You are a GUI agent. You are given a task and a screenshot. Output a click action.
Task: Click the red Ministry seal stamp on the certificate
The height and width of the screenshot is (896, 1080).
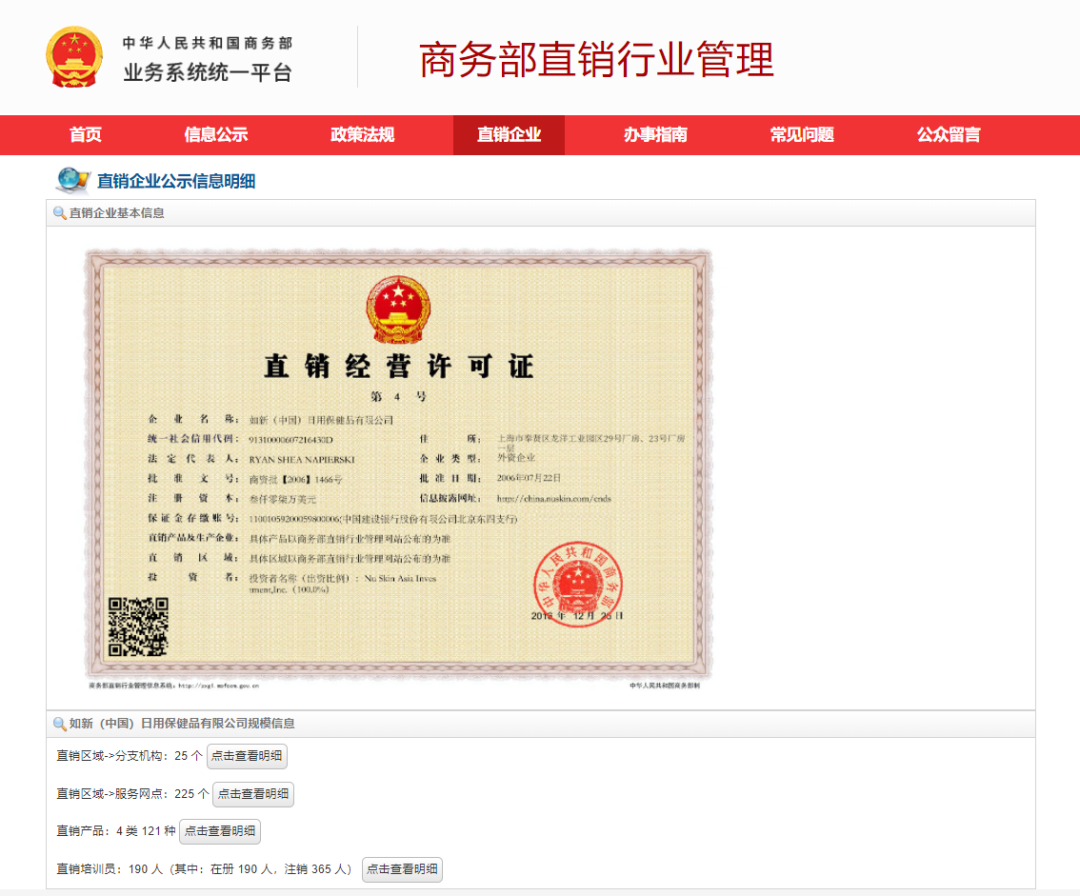(x=578, y=585)
